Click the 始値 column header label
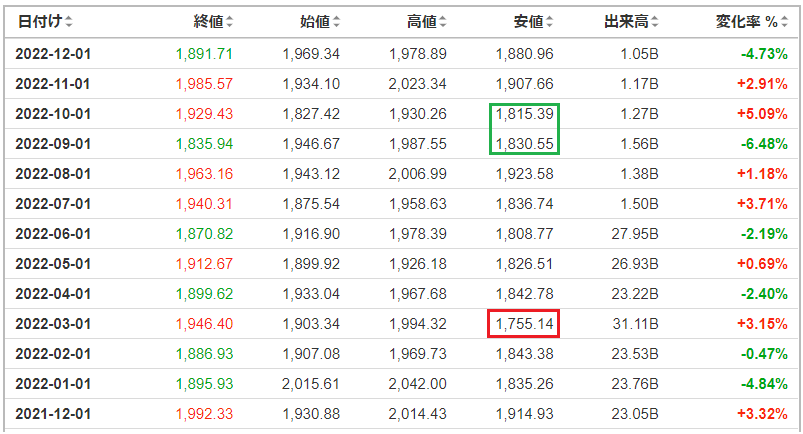The image size is (803, 434). coord(315,22)
